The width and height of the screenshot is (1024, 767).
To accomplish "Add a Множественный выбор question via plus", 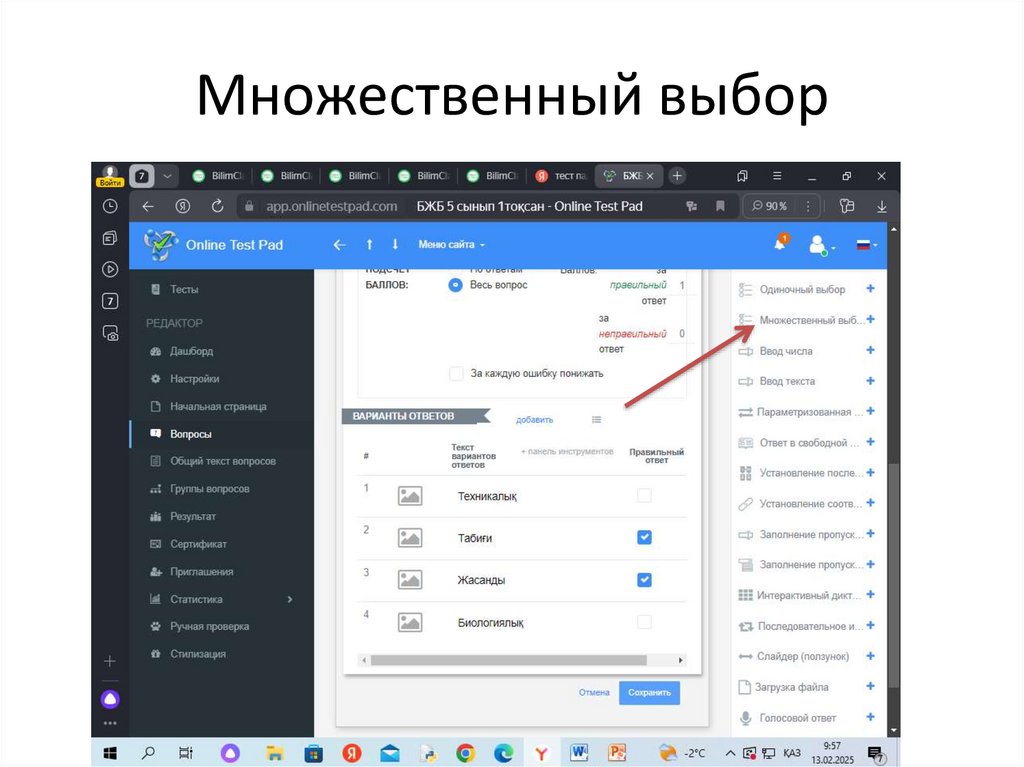I will coord(870,319).
